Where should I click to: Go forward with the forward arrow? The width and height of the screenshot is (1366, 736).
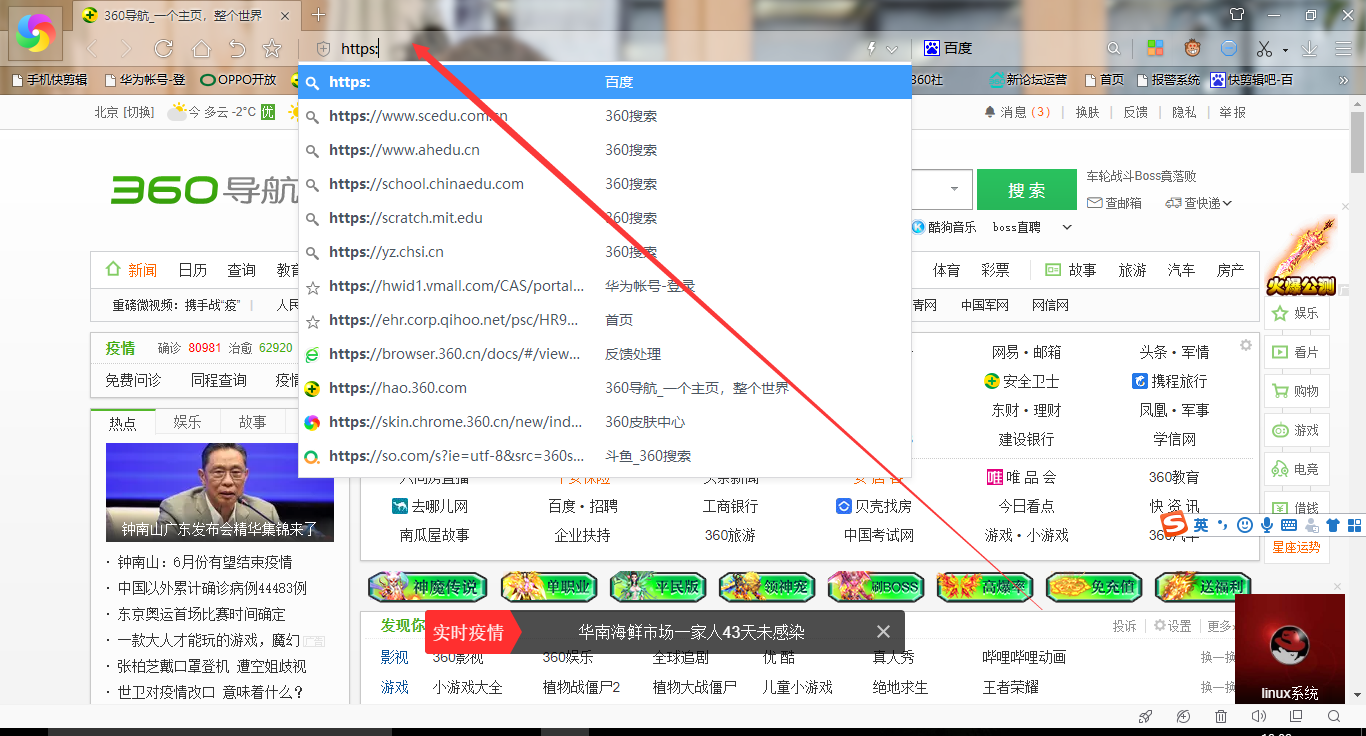tap(126, 48)
